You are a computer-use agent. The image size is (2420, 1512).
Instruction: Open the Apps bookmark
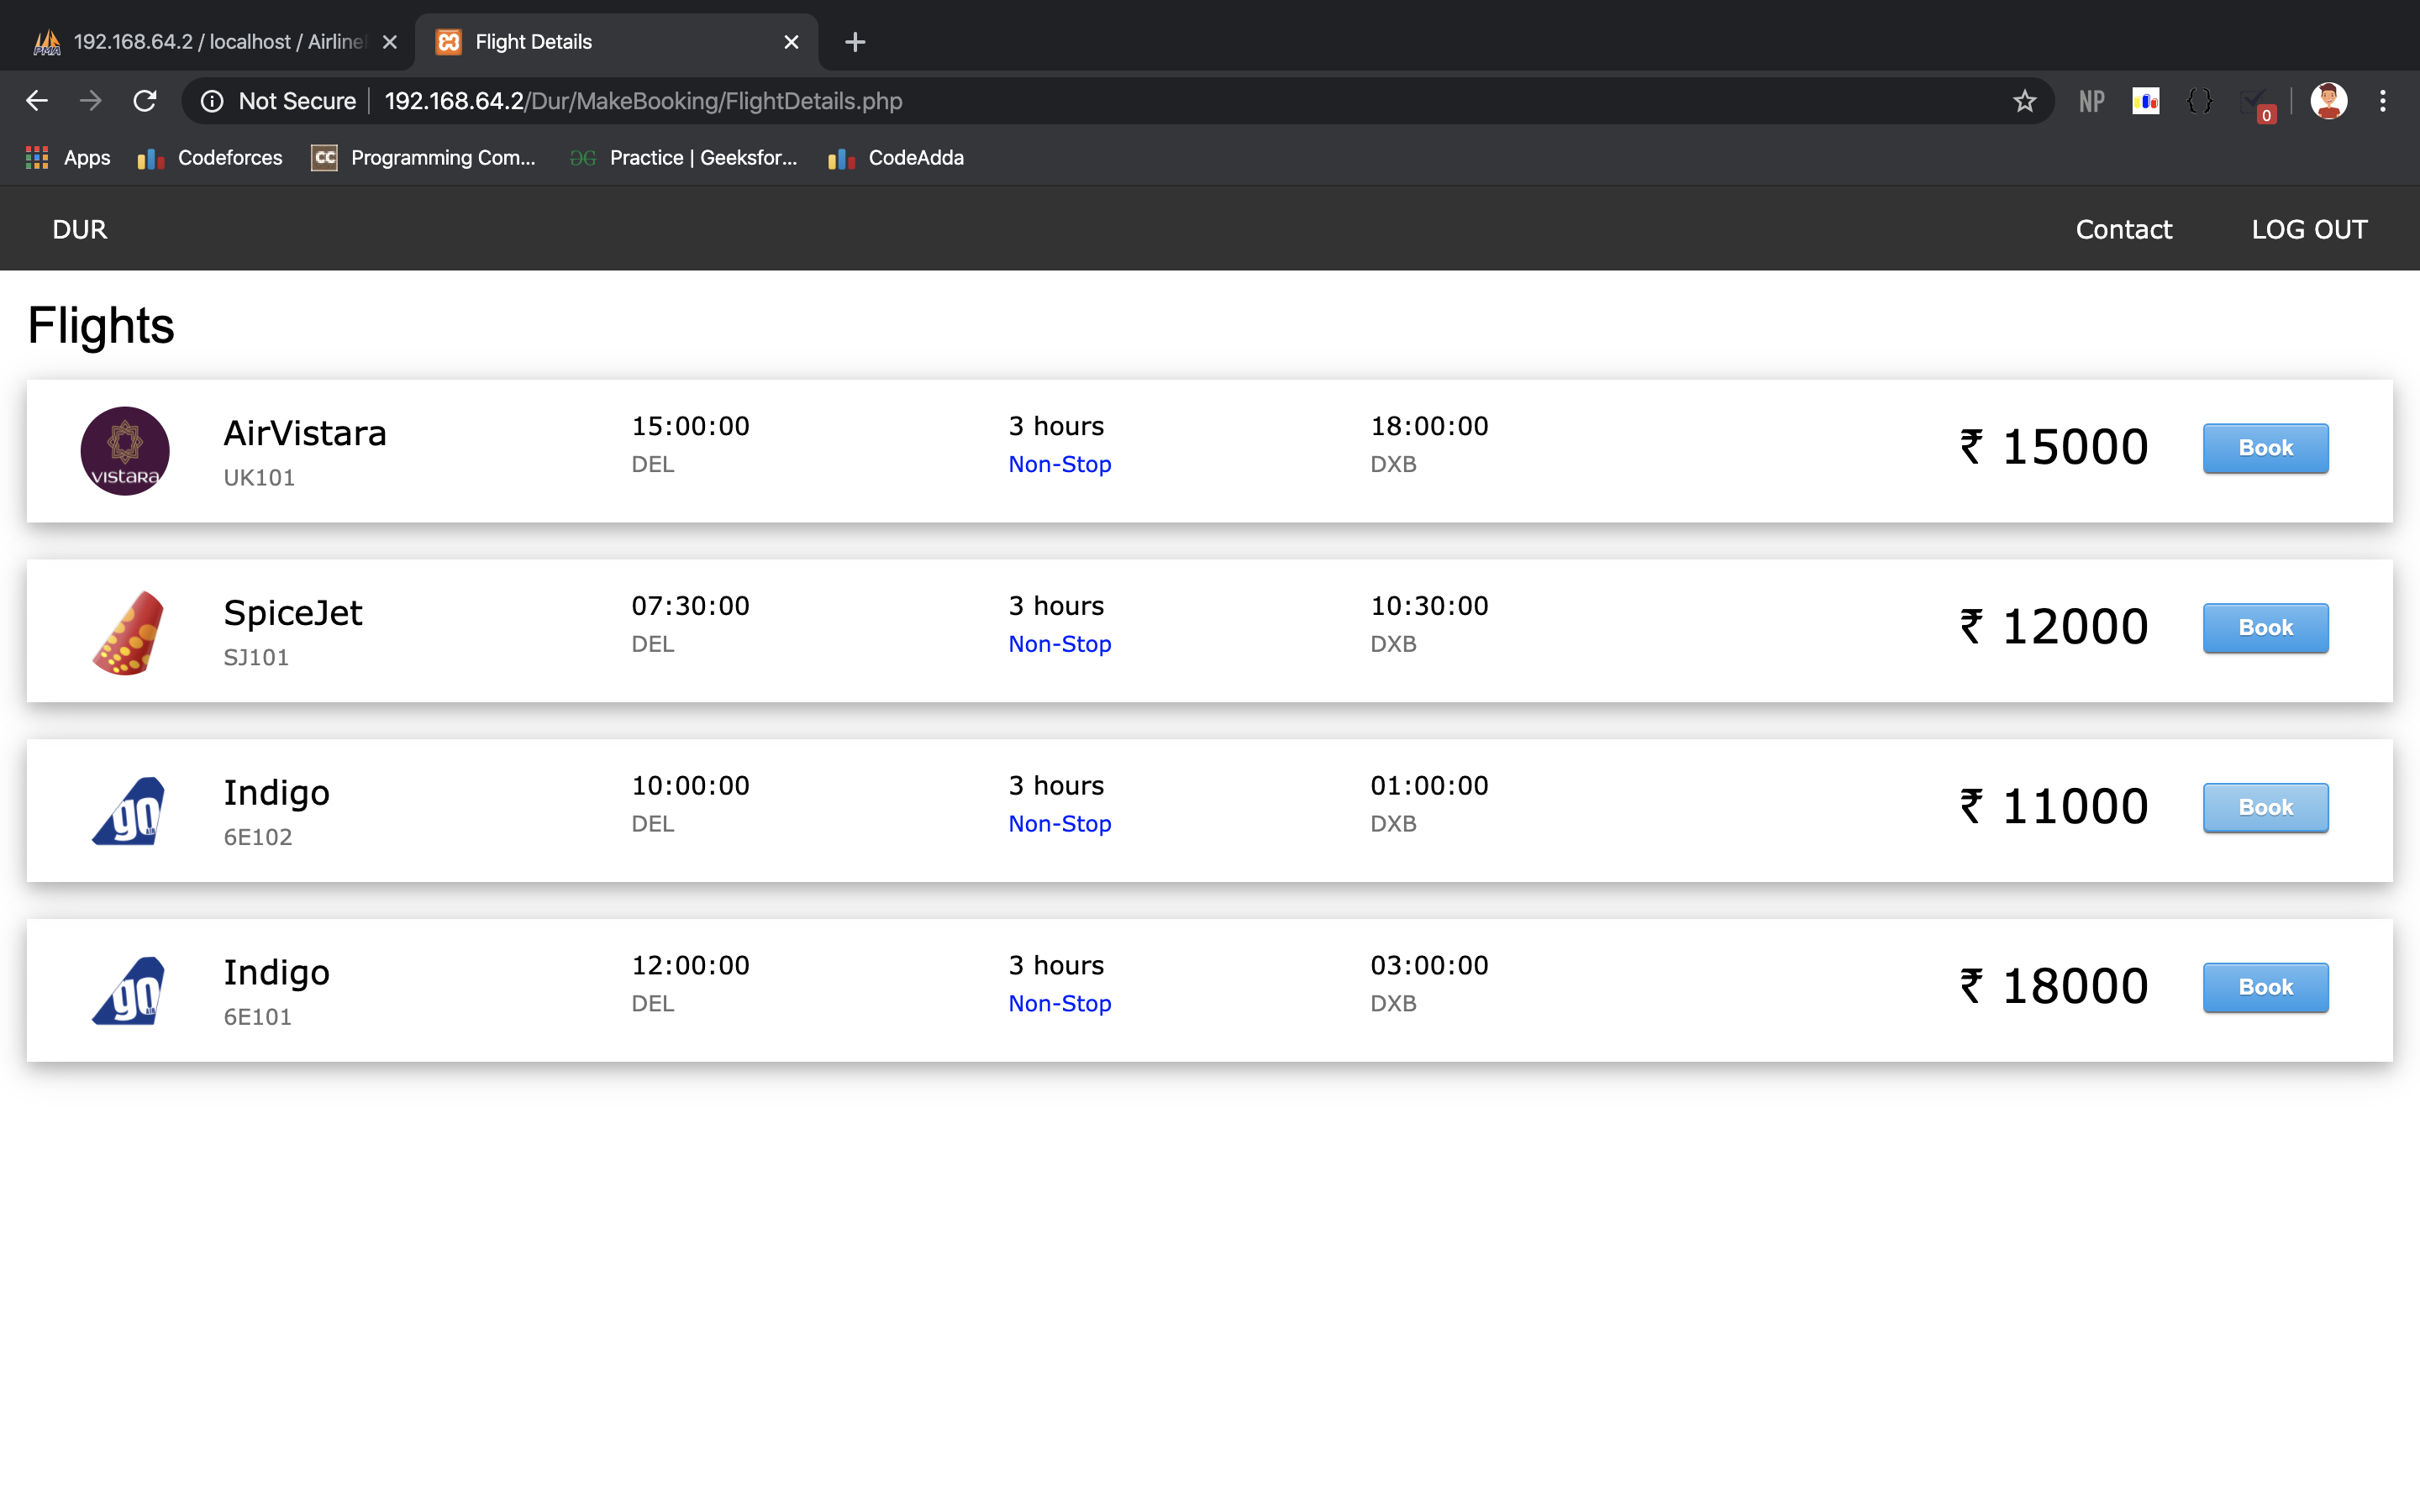pyautogui.click(x=68, y=158)
